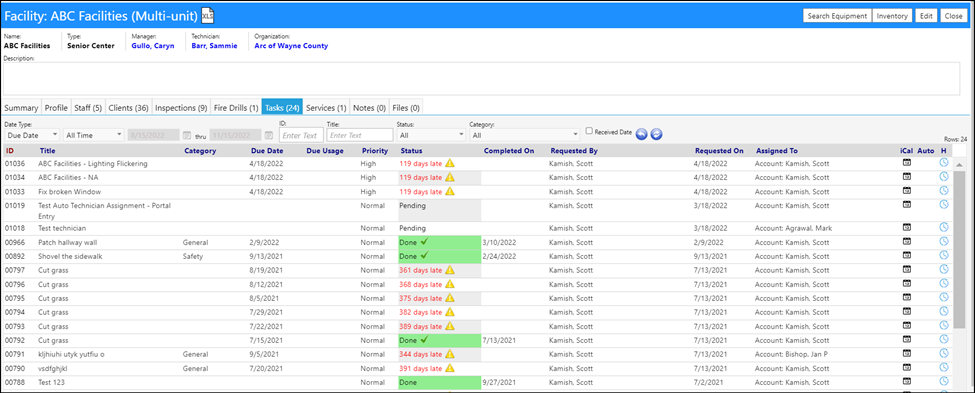The width and height of the screenshot is (975, 393).
Task: Click warning icon on task 01036 status
Action: [x=450, y=164]
